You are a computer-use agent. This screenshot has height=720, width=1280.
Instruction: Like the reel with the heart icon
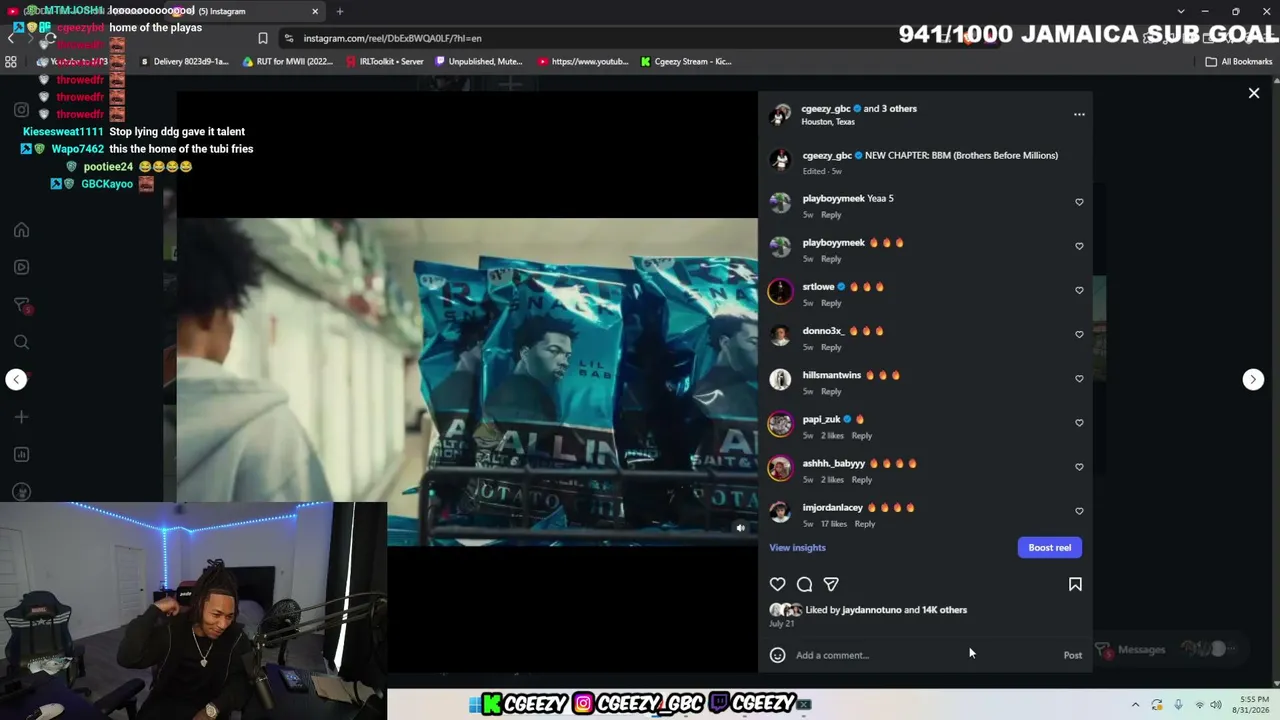click(777, 584)
